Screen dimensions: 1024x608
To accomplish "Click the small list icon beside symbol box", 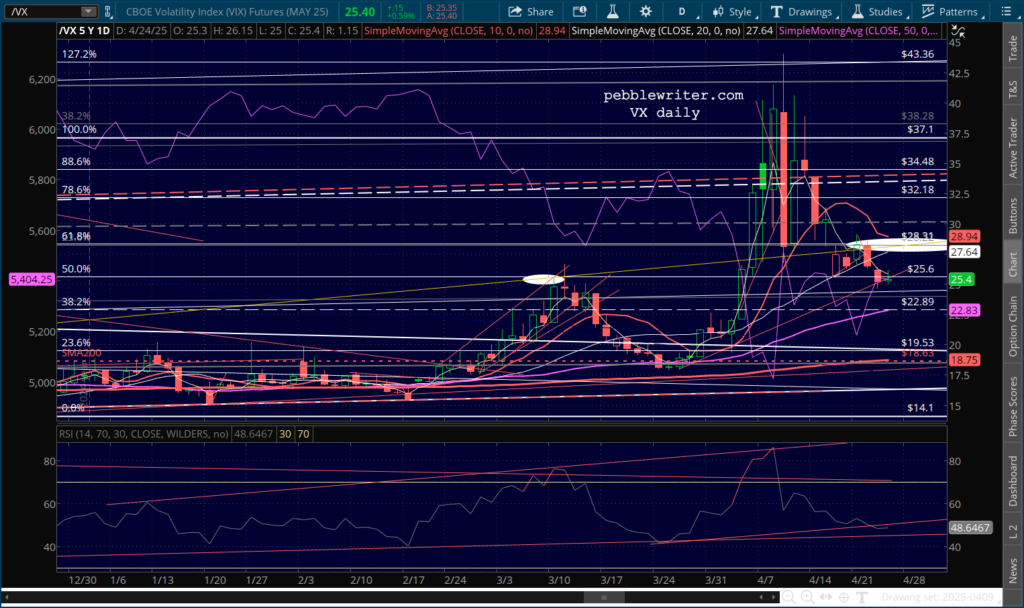I will 109,12.
